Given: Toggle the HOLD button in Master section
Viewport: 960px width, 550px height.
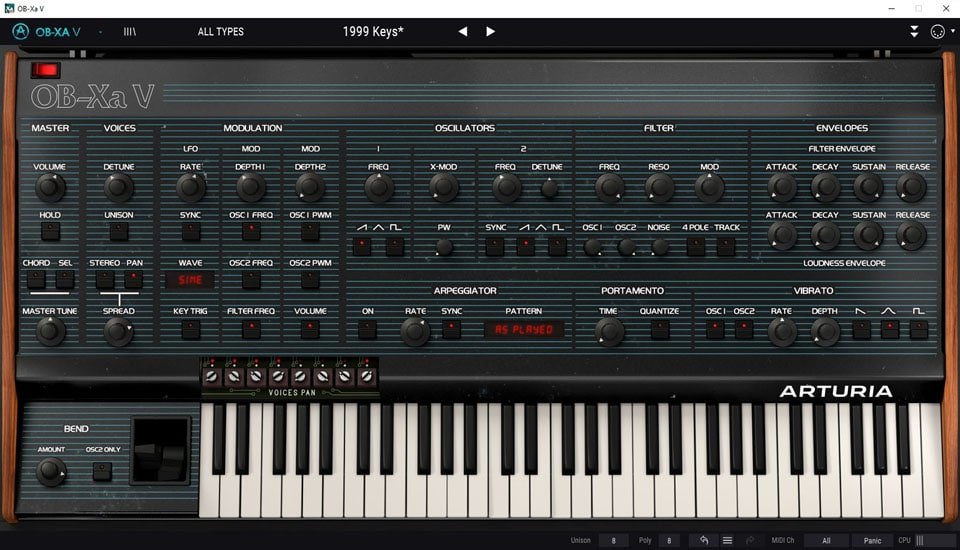Looking at the screenshot, I should coord(50,231).
